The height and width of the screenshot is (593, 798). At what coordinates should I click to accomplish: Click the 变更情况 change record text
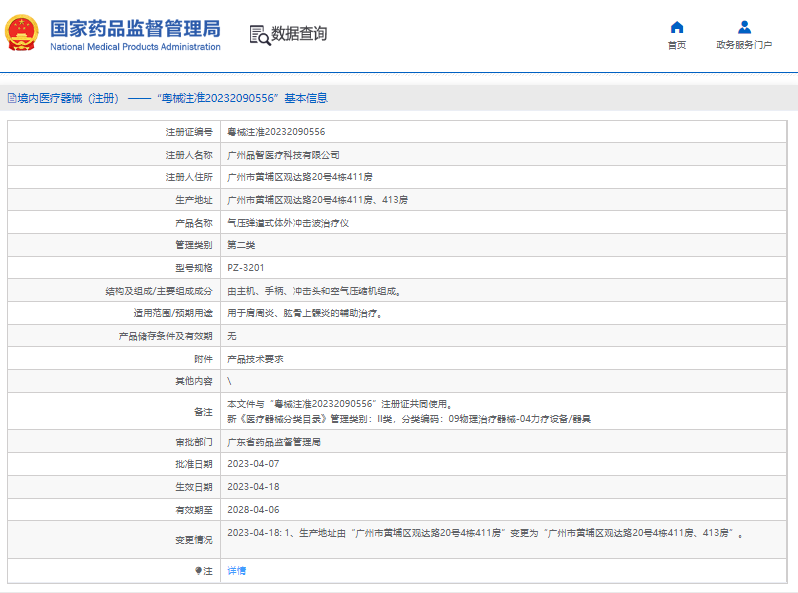[484, 533]
